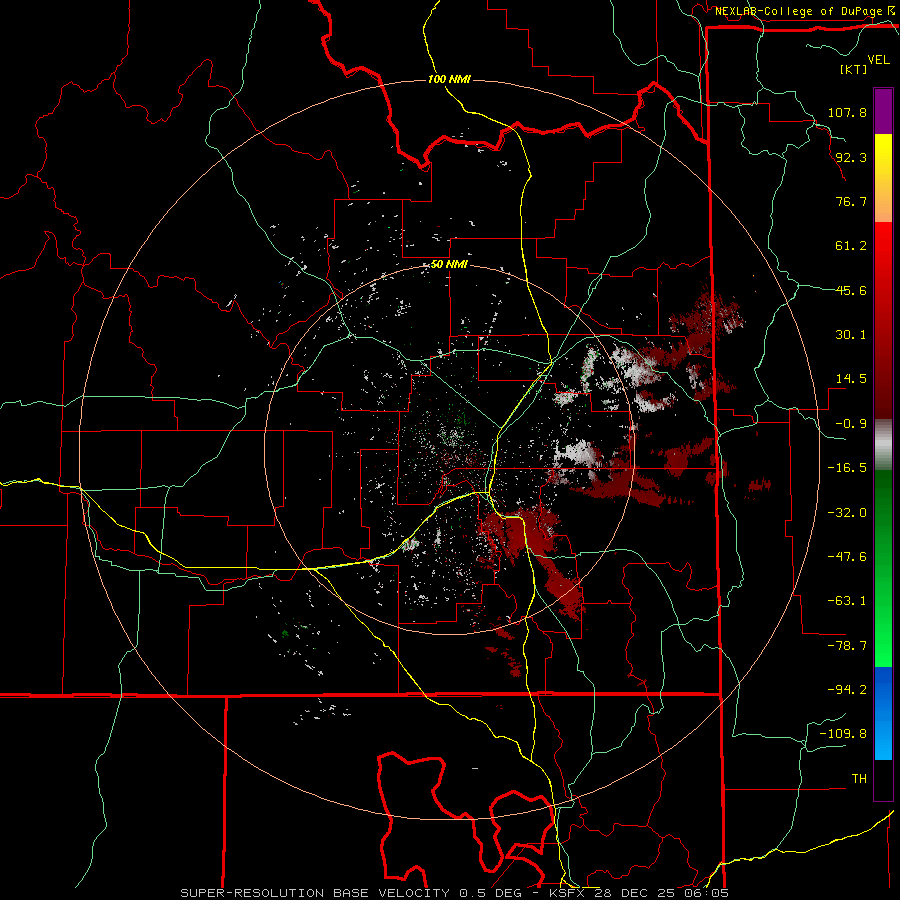Click the green segment of the velocity color bar
This screenshot has width=900, height=900.
coord(883,568)
